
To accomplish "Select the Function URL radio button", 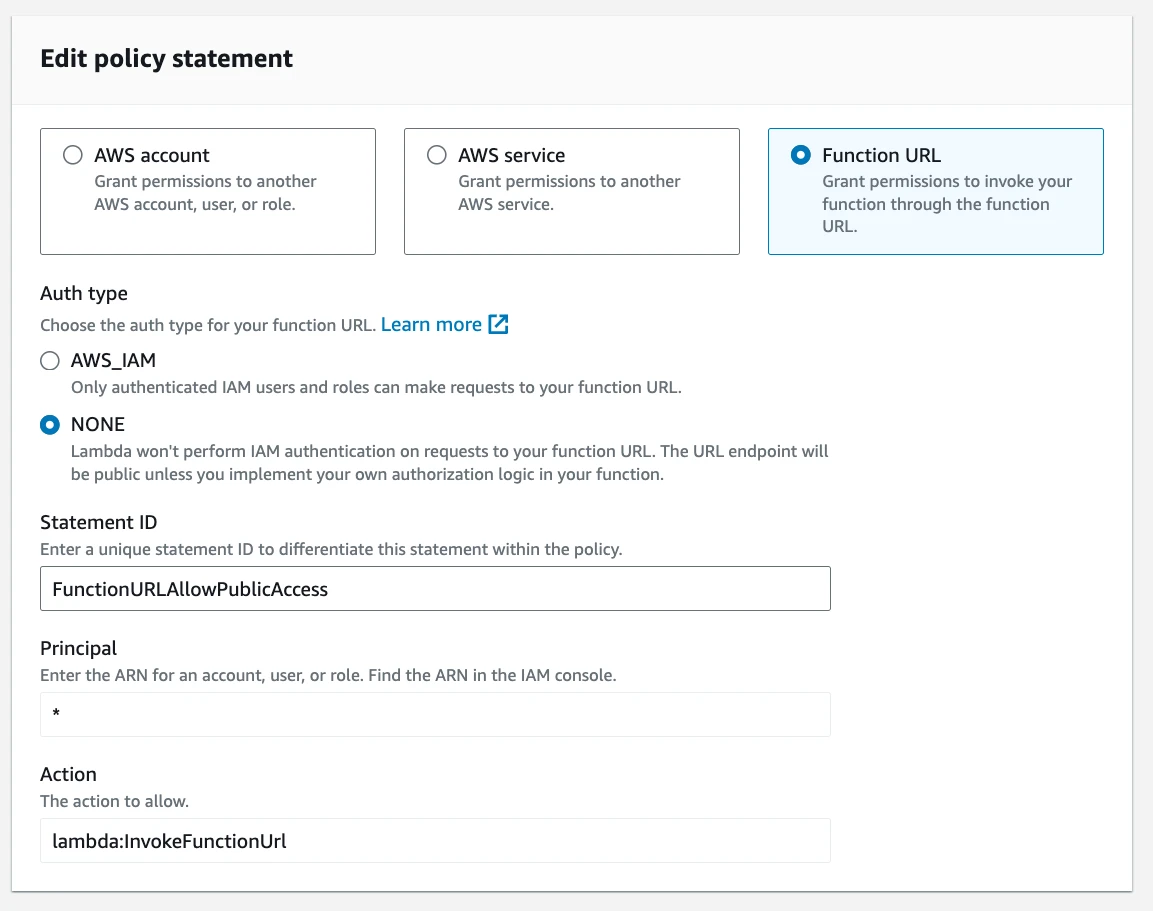I will tap(800, 155).
